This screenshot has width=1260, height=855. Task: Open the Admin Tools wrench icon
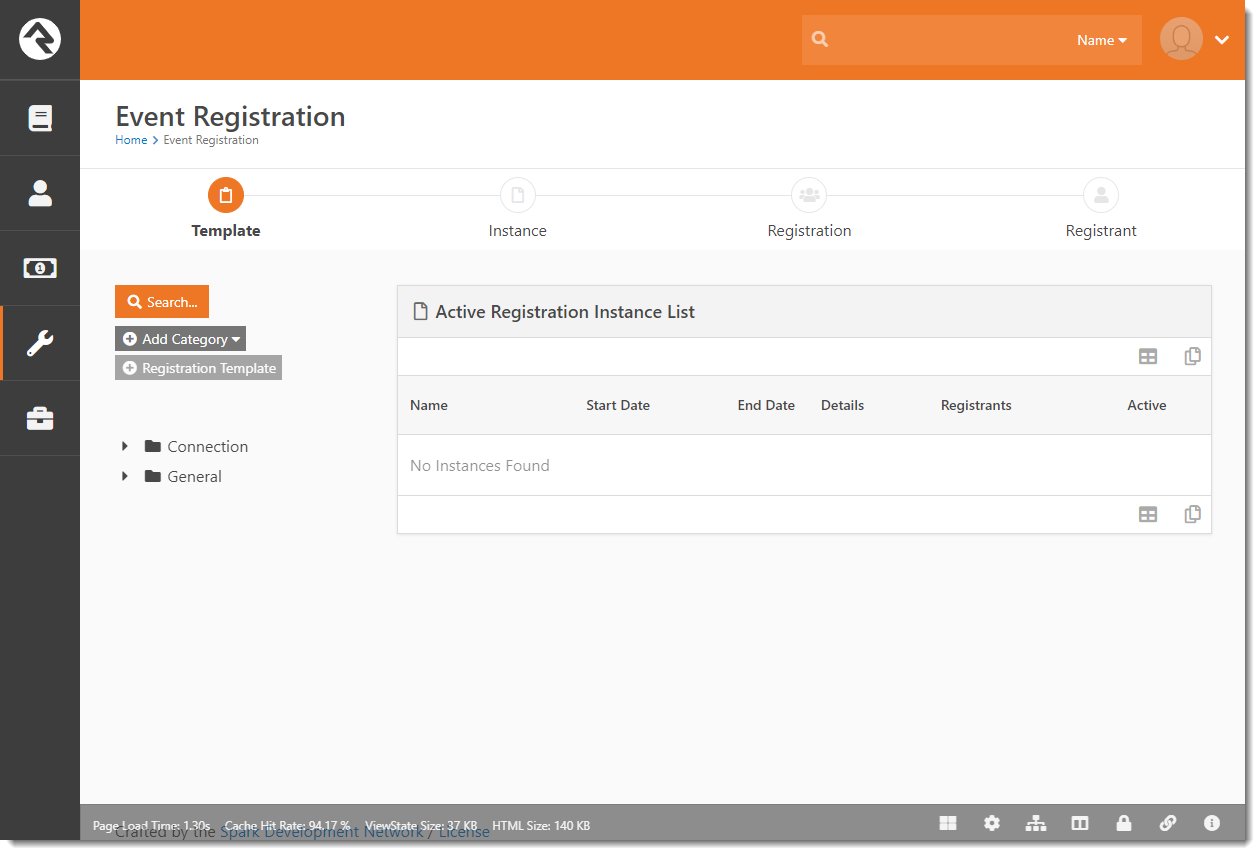pos(40,343)
